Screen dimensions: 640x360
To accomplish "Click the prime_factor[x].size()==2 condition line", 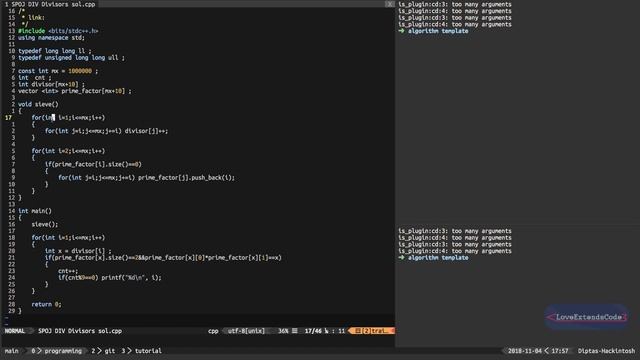I will (x=163, y=258).
